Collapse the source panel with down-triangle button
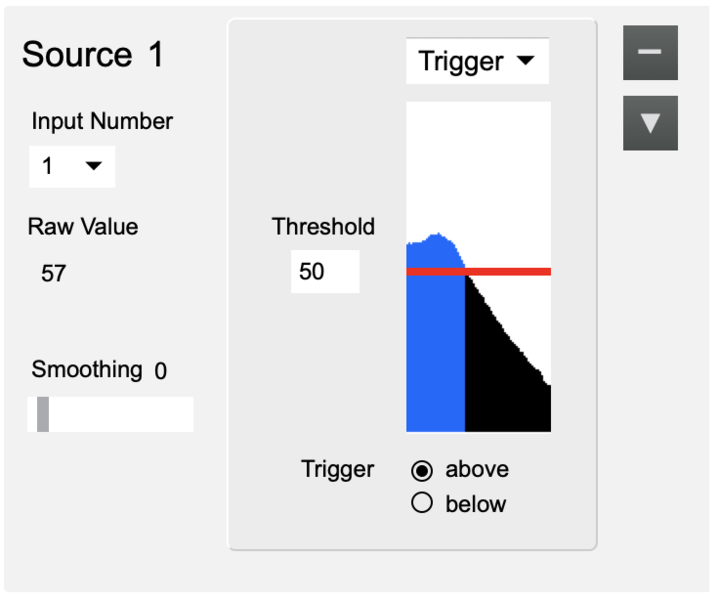The width and height of the screenshot is (719, 600). click(650, 123)
